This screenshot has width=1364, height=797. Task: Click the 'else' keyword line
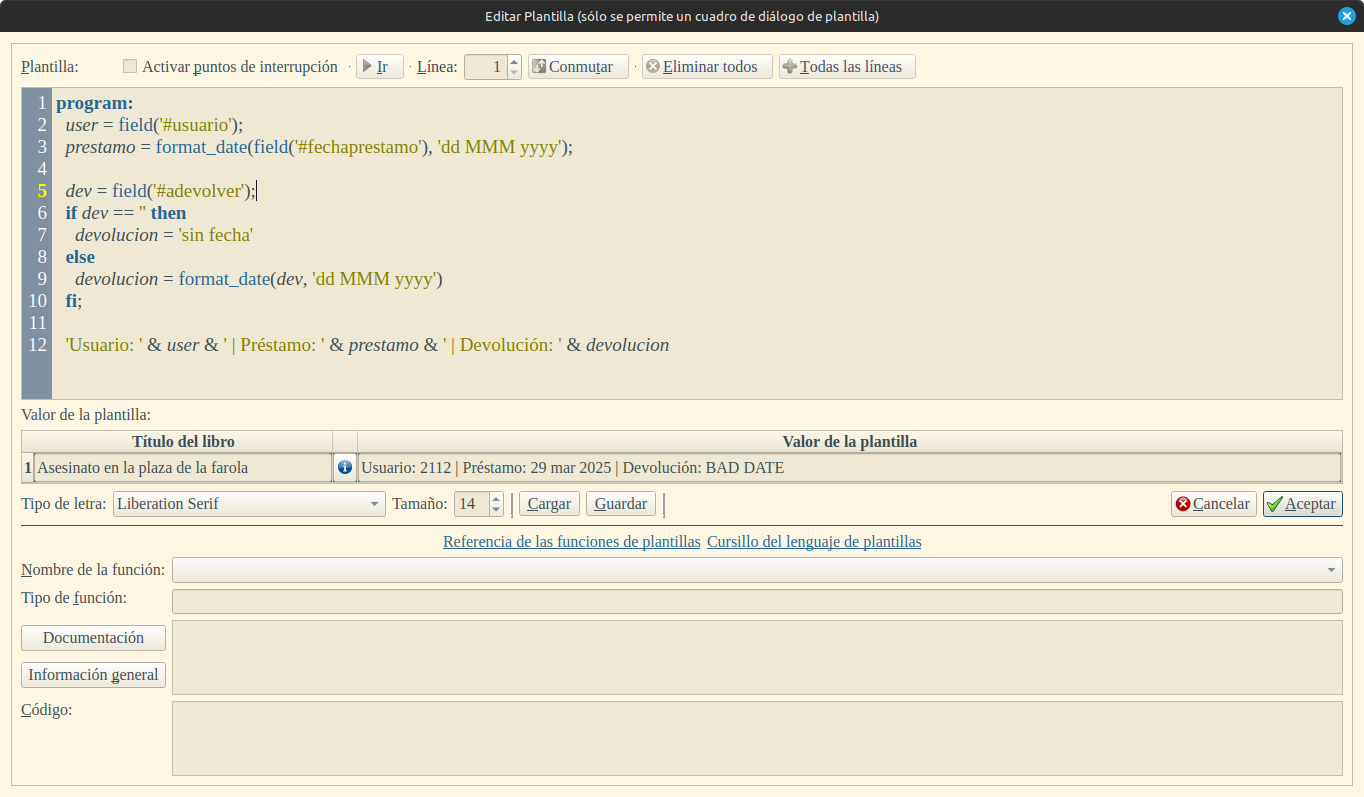click(80, 257)
